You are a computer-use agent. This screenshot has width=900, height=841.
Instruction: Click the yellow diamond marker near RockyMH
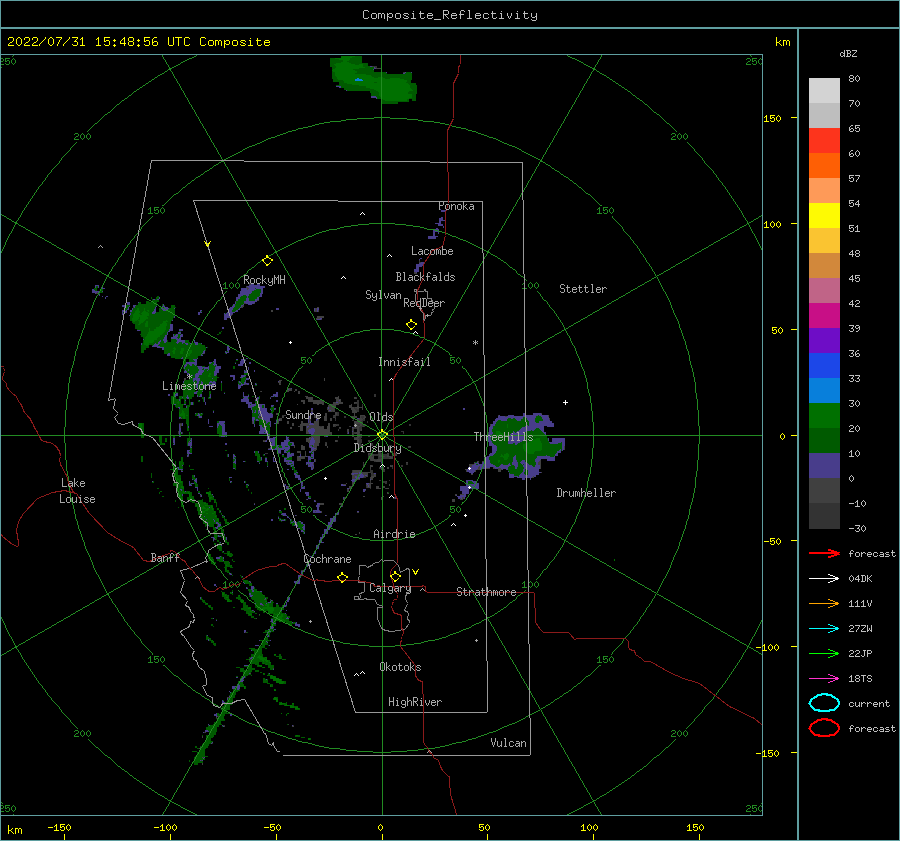267,261
